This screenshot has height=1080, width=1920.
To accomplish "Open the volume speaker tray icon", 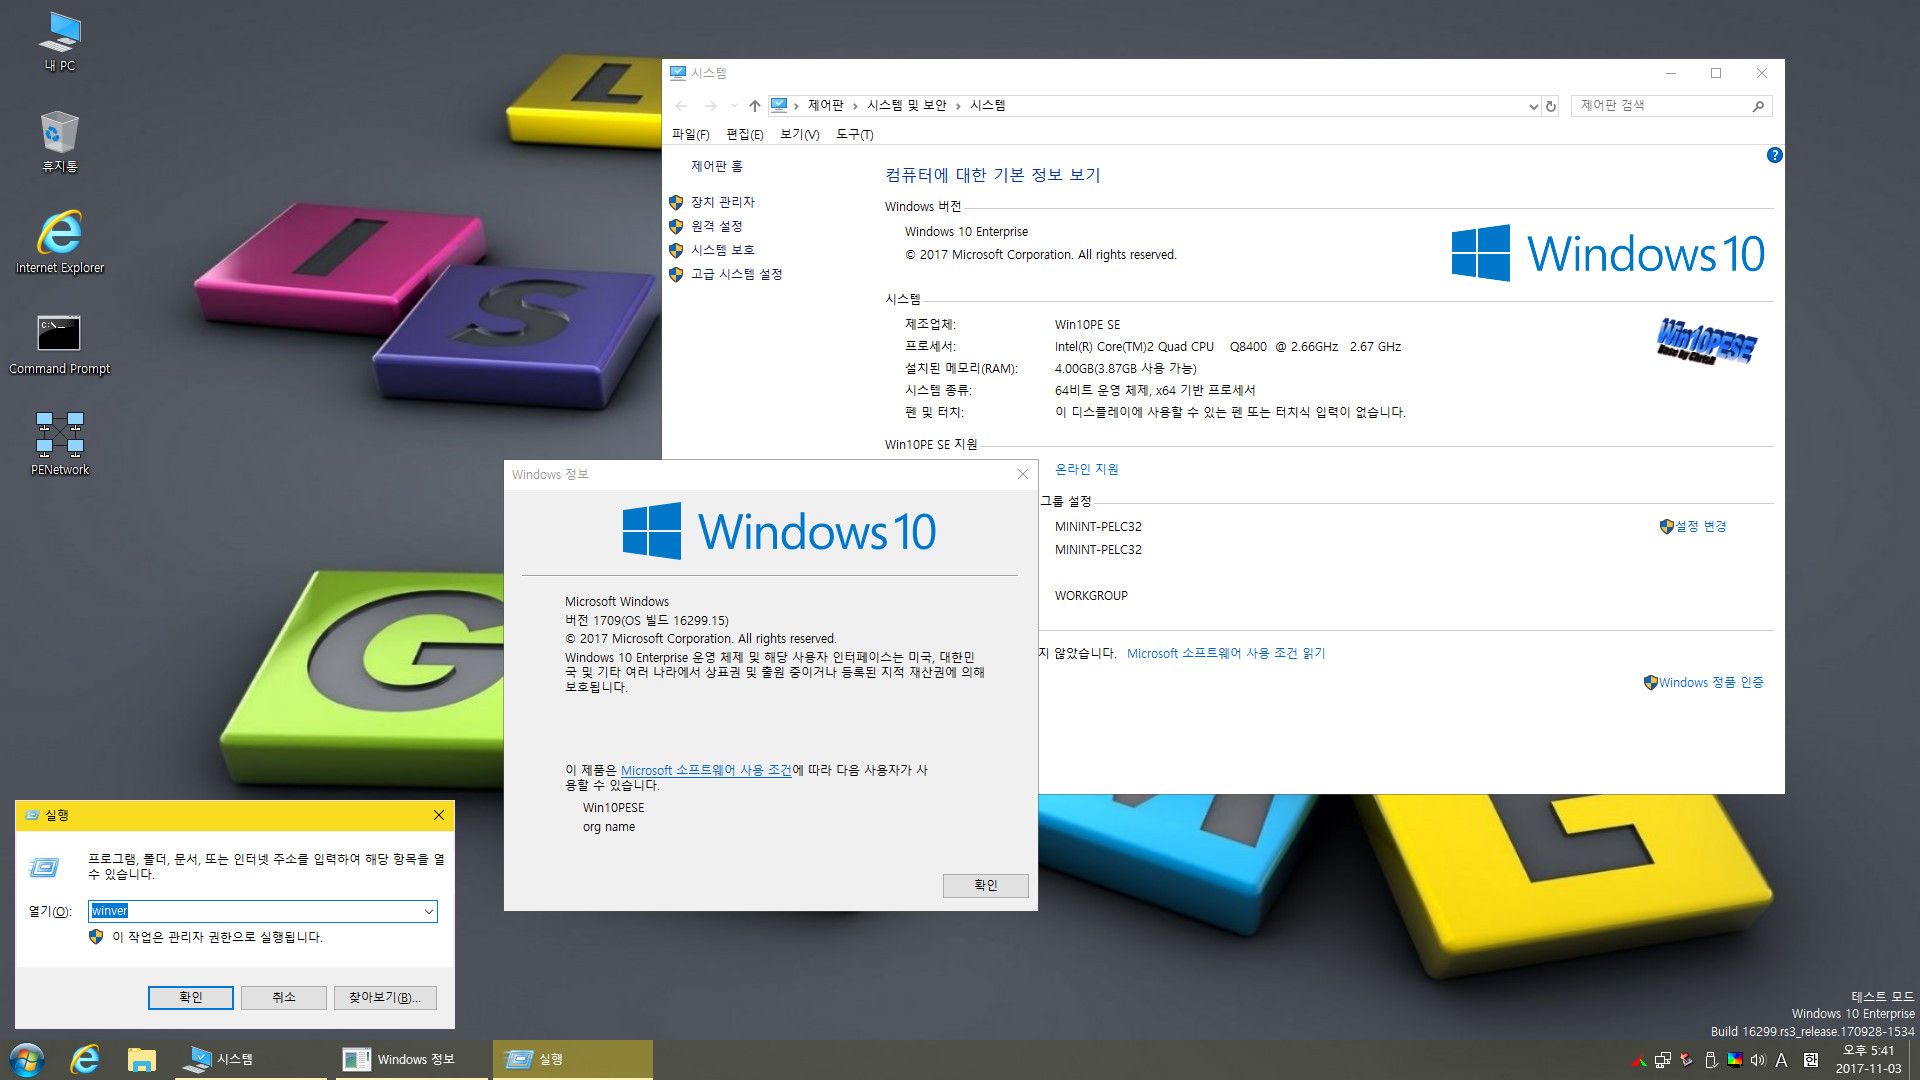I will 1758,1060.
